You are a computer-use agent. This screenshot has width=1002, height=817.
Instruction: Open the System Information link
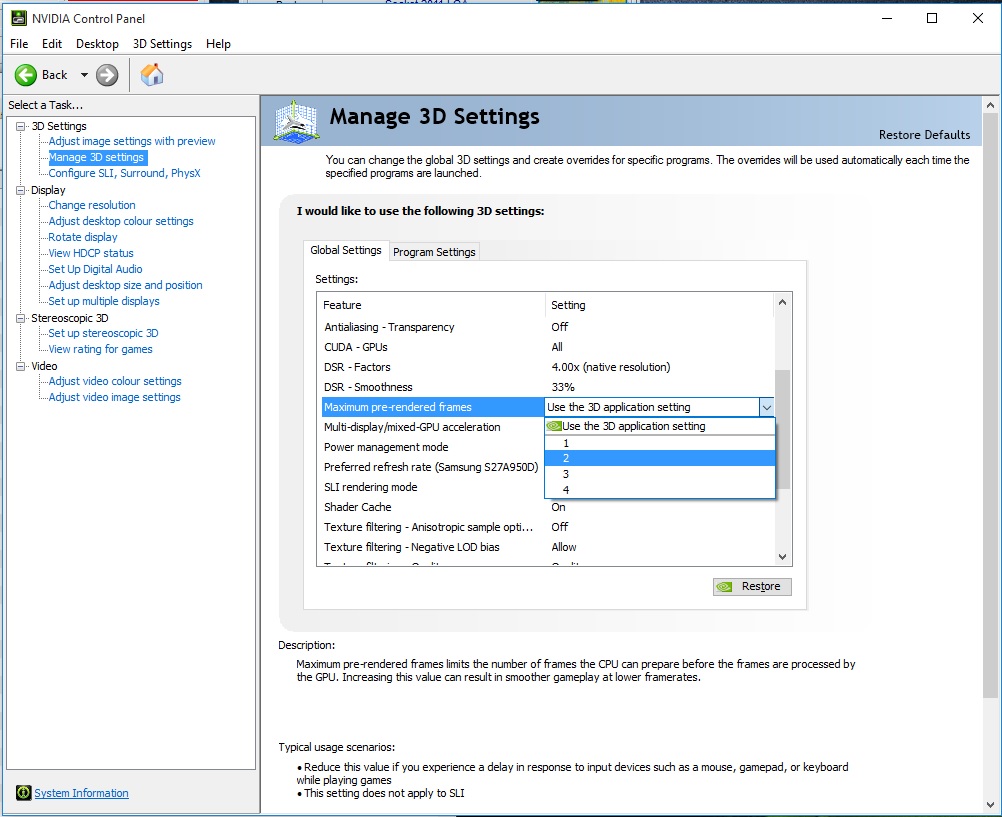tap(81, 793)
